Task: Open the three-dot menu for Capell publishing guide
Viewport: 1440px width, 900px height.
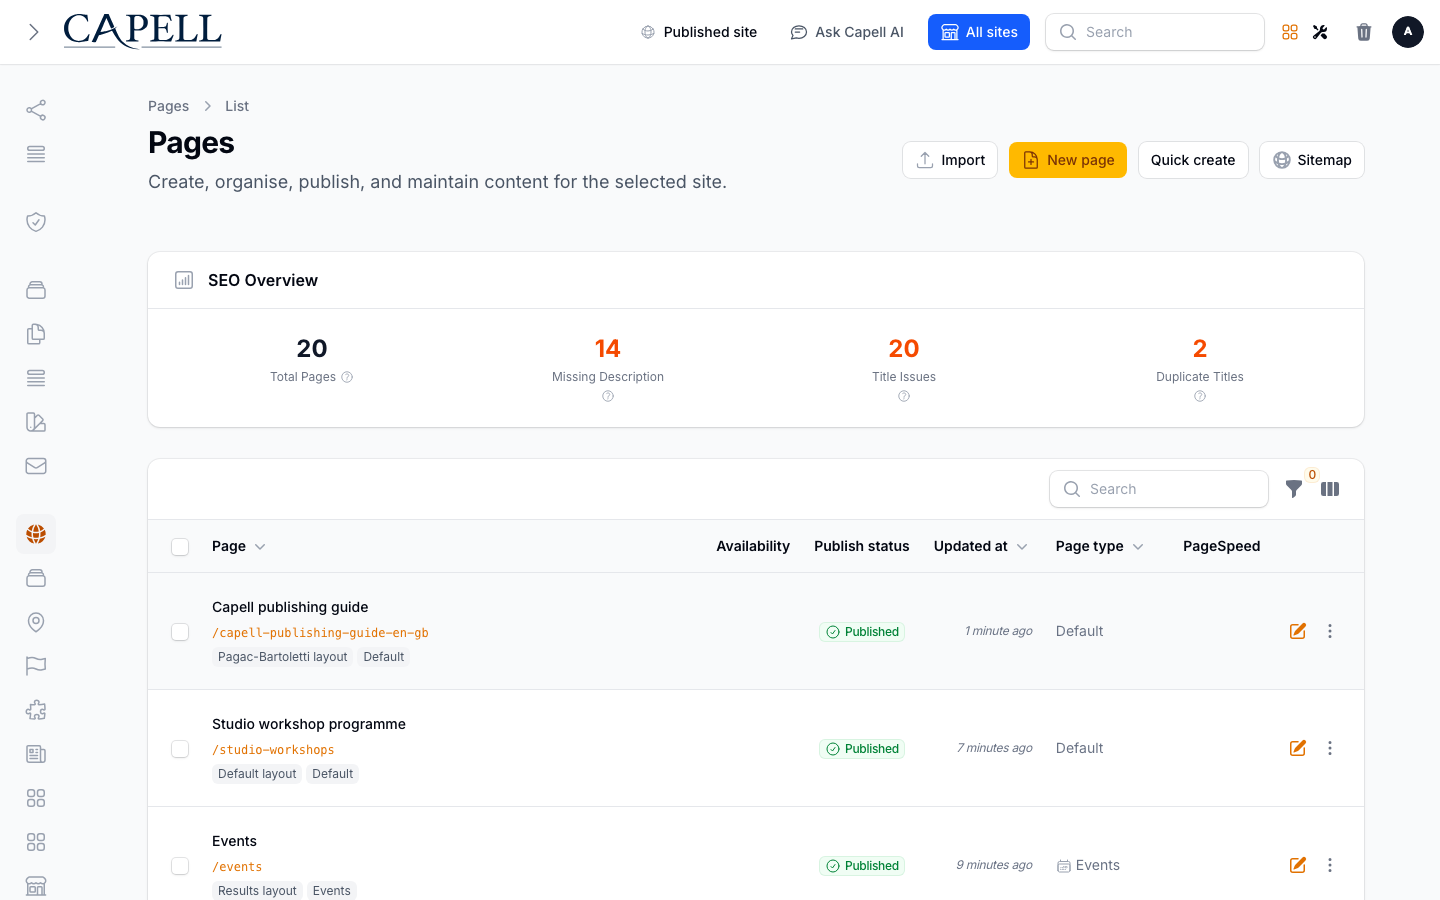Action: 1330,631
